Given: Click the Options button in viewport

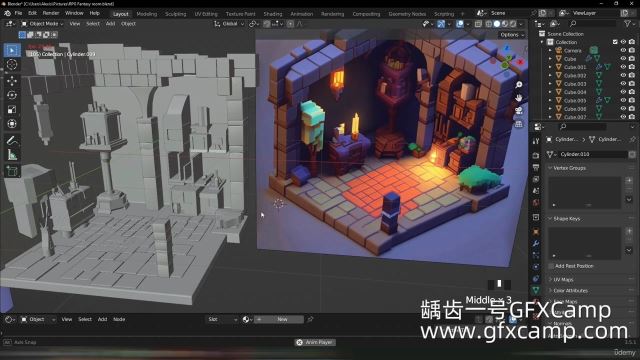Looking at the screenshot, I should tap(512, 35).
